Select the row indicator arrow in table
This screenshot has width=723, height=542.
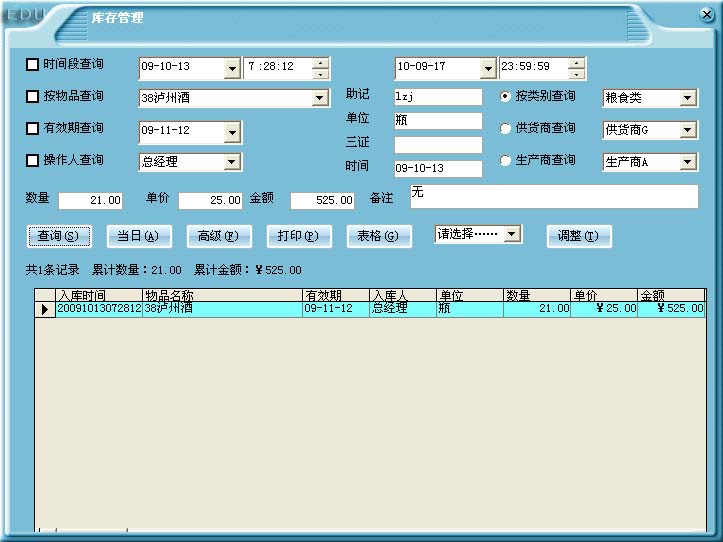pos(45,309)
